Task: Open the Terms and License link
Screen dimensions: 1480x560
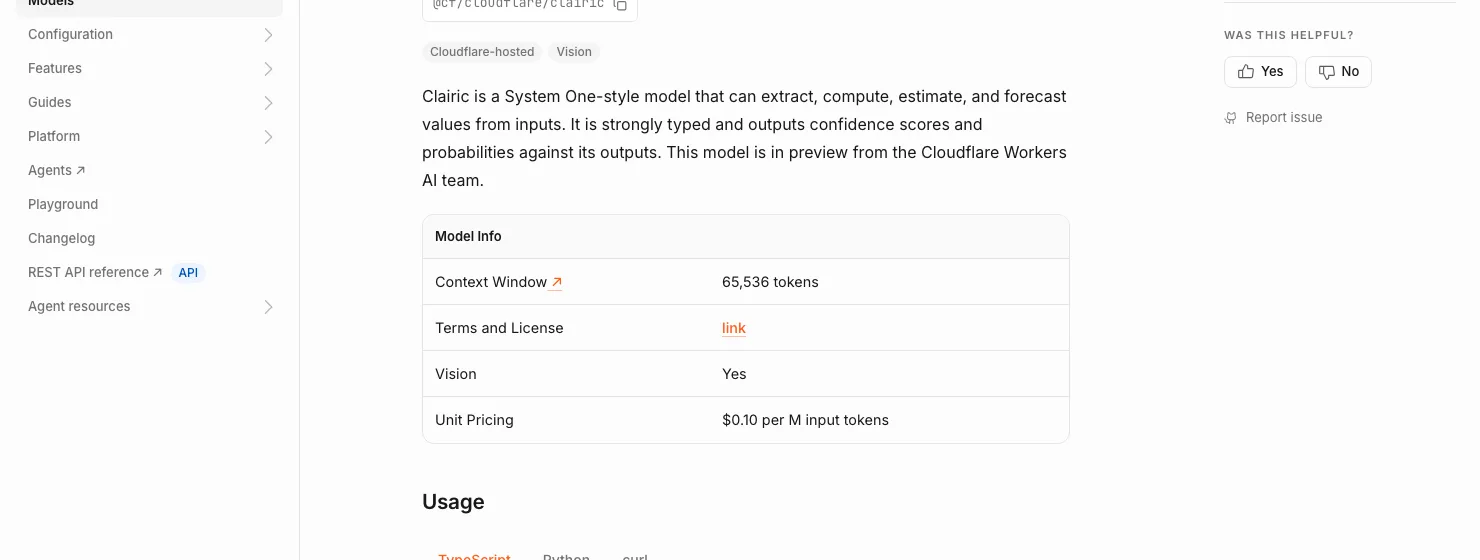Action: coord(734,328)
